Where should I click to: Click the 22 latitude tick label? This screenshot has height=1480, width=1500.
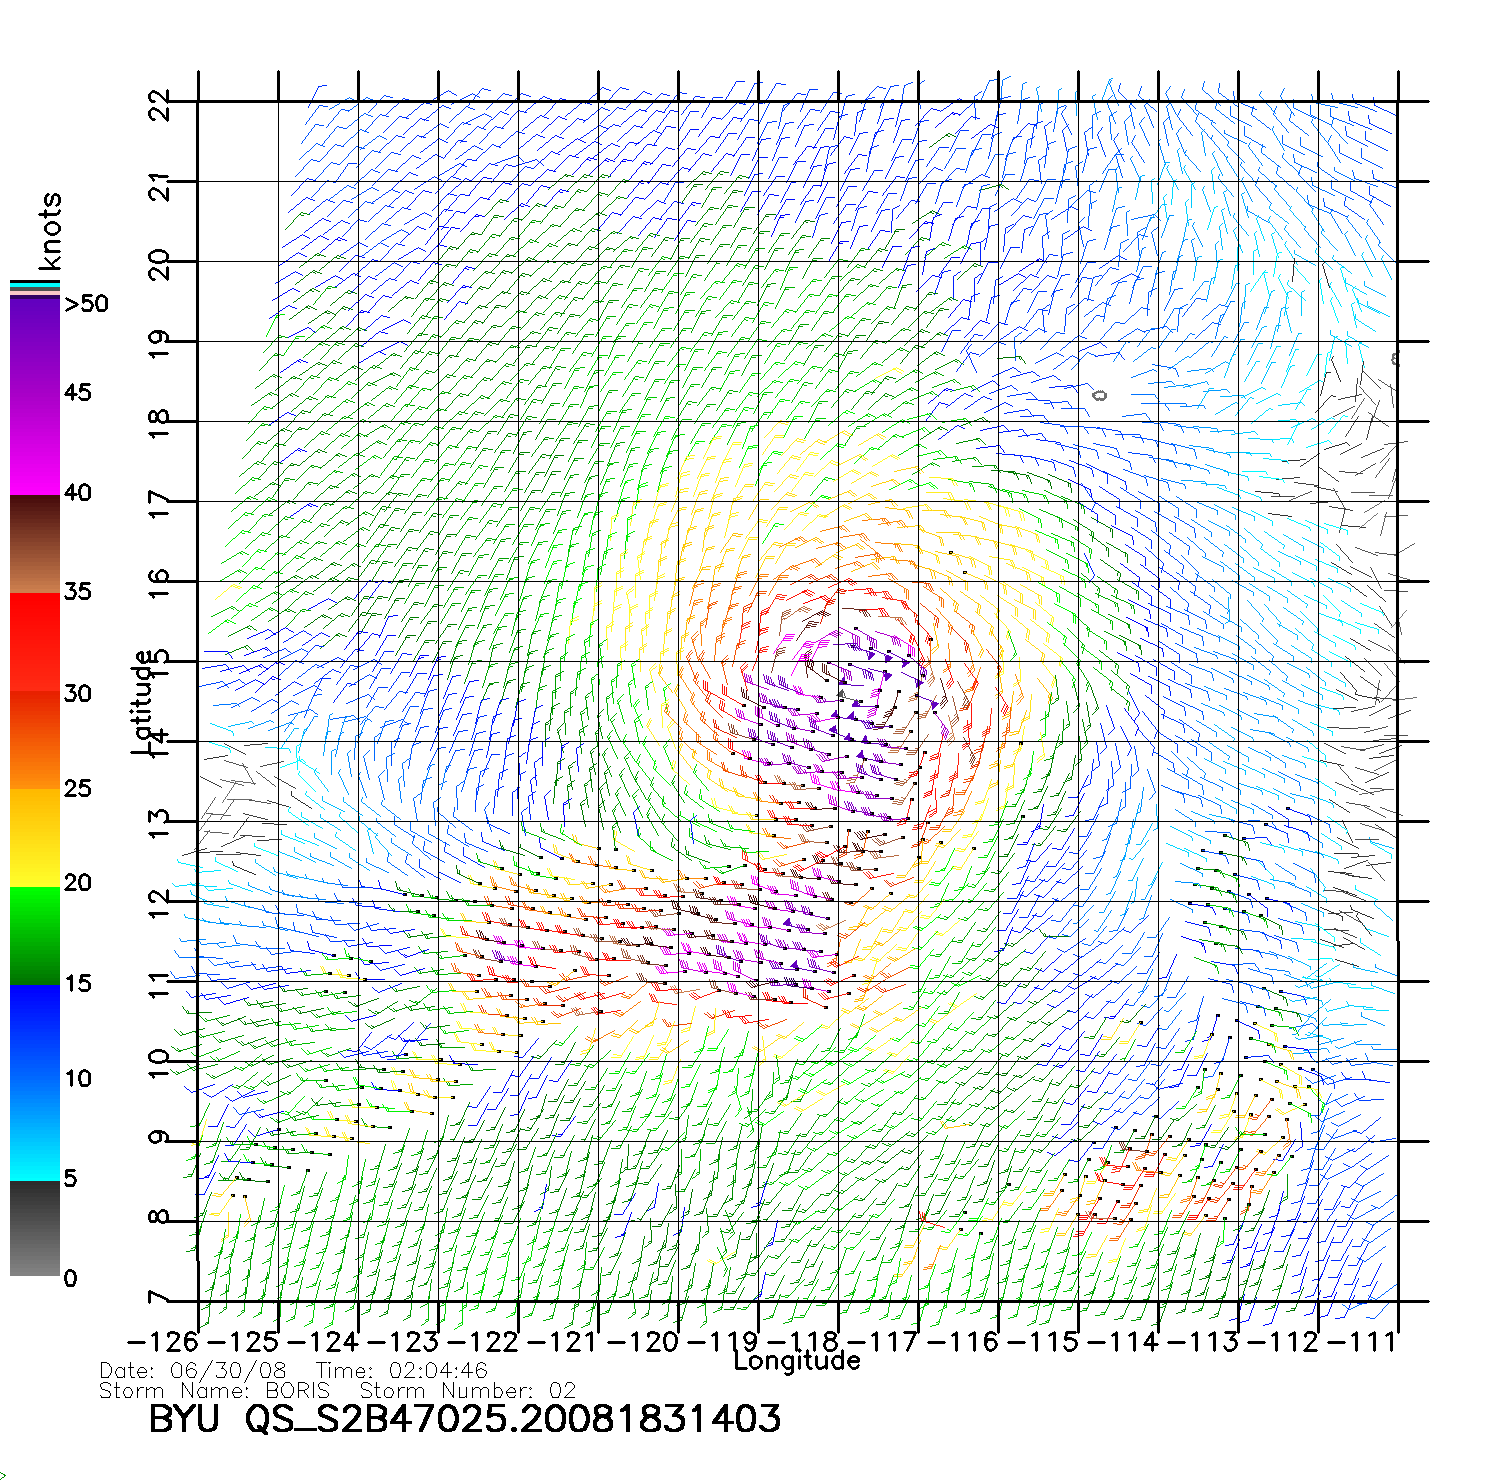(x=160, y=104)
